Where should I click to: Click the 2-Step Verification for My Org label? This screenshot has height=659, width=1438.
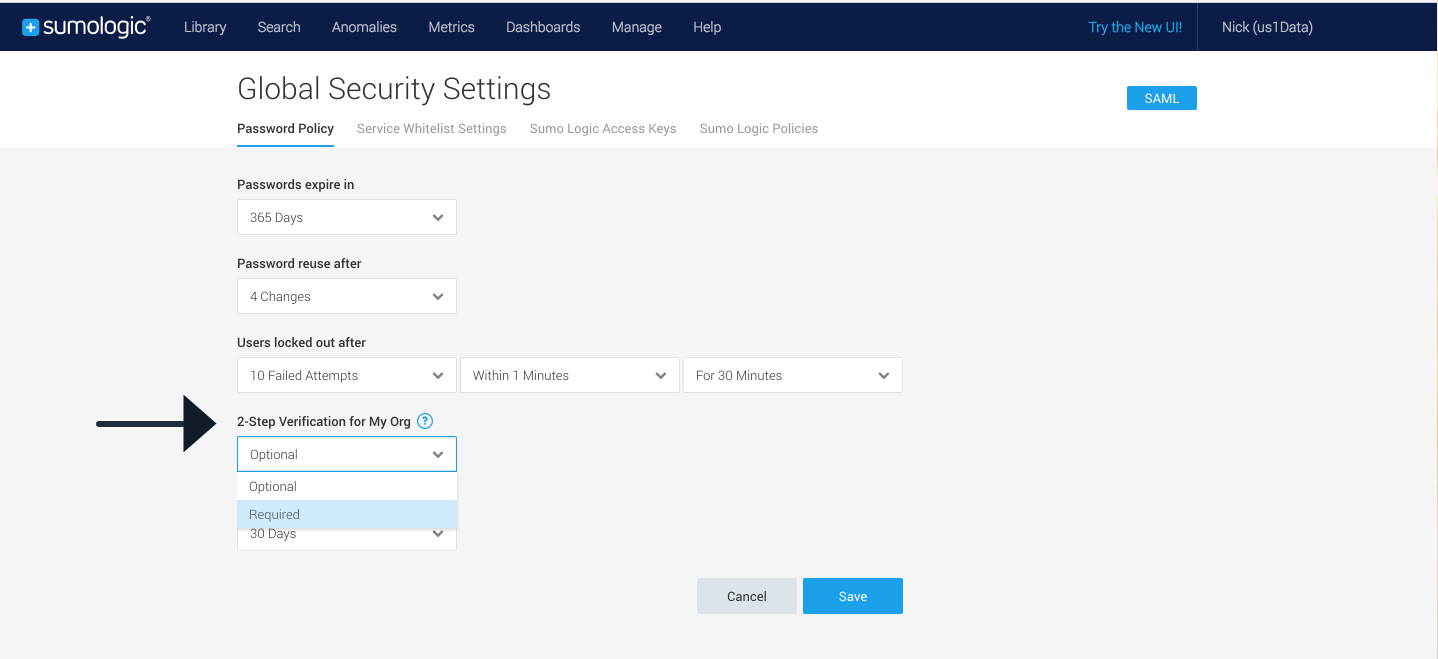[324, 421]
